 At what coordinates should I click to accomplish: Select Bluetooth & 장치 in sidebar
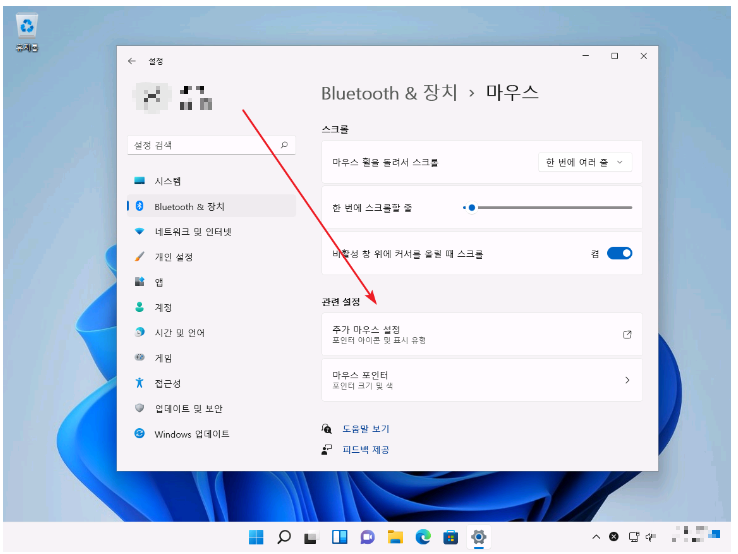pyautogui.click(x=211, y=206)
